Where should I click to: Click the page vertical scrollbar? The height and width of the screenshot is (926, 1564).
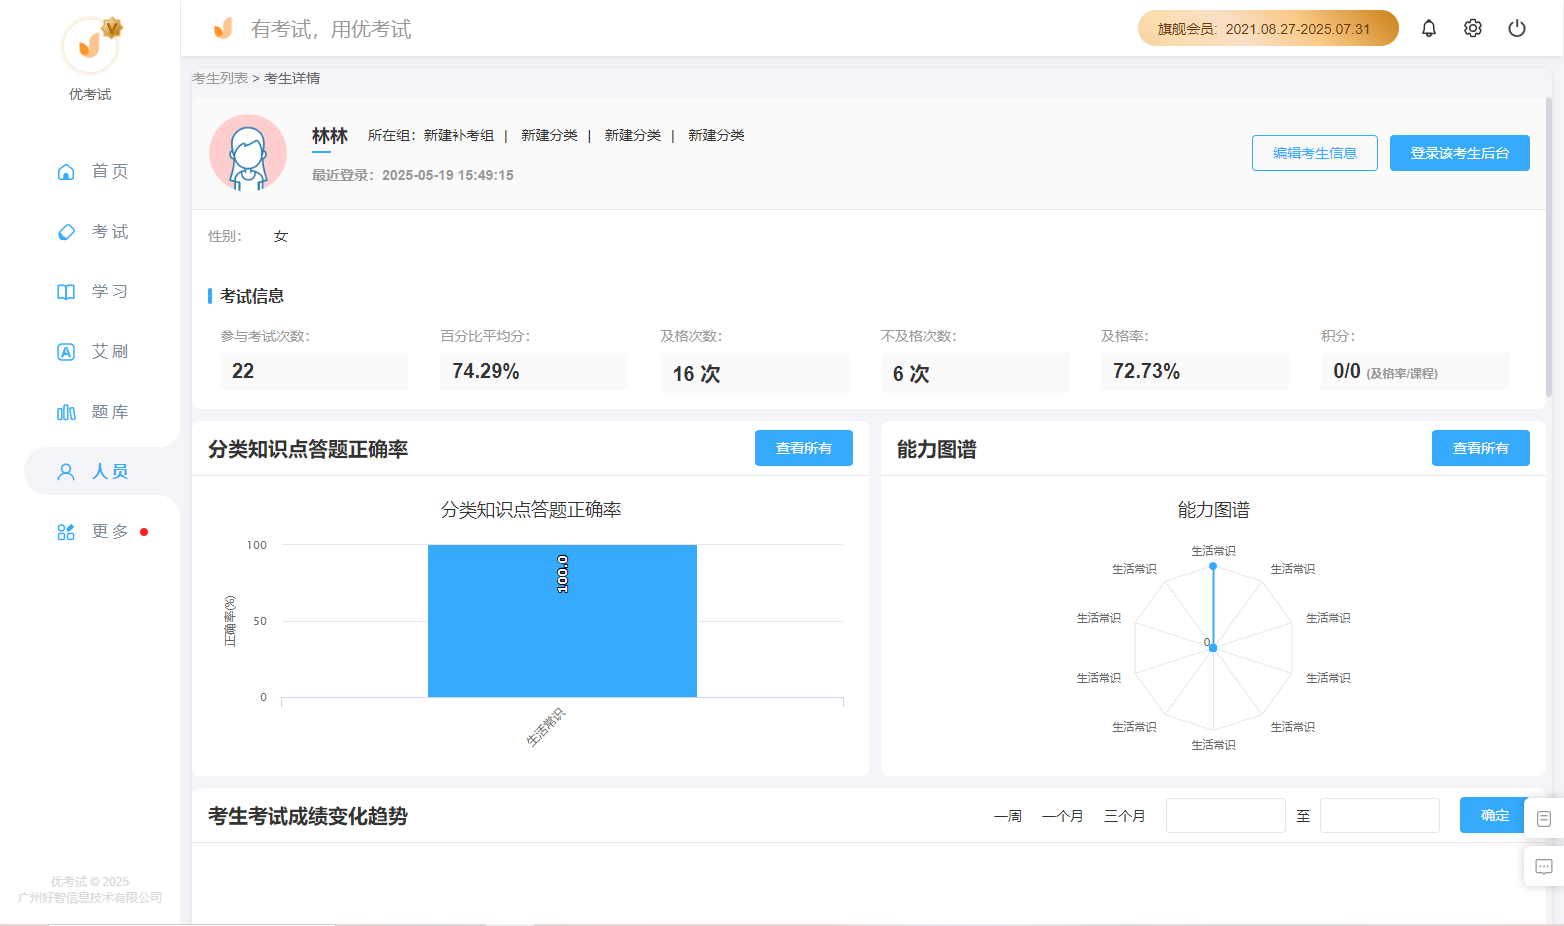(1549, 247)
